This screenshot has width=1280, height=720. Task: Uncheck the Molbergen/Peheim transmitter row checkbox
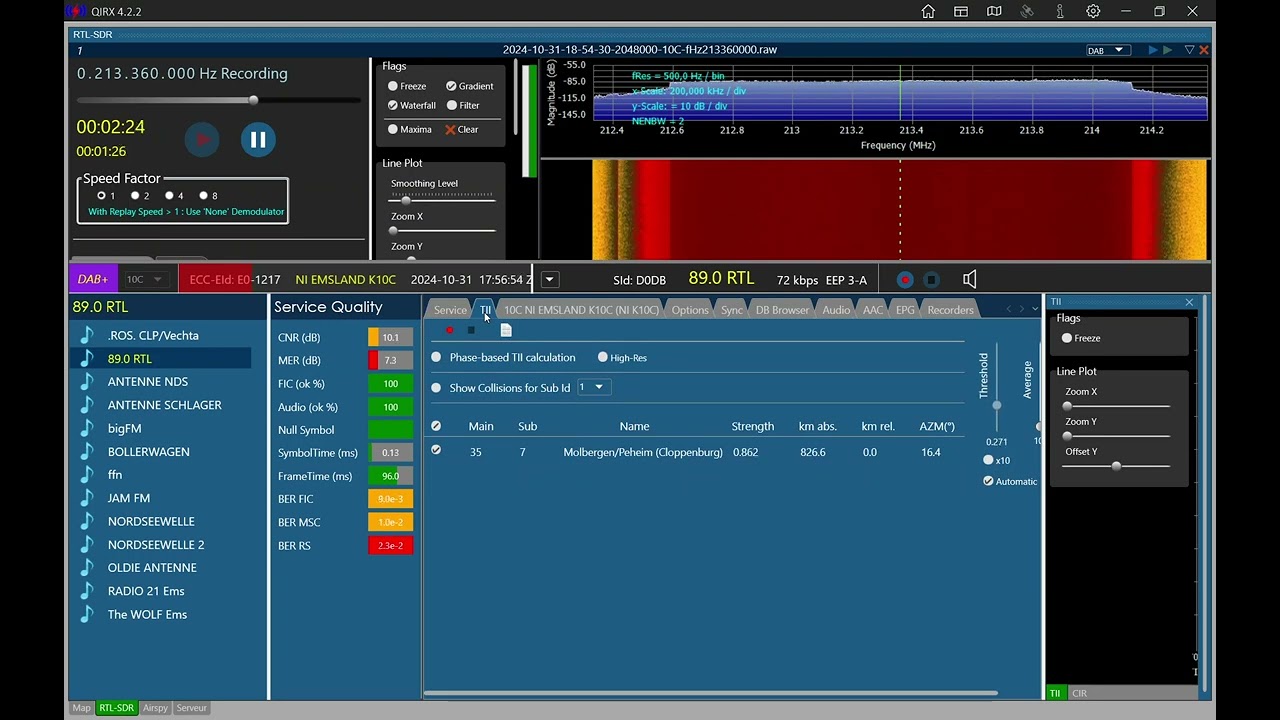pyautogui.click(x=436, y=450)
